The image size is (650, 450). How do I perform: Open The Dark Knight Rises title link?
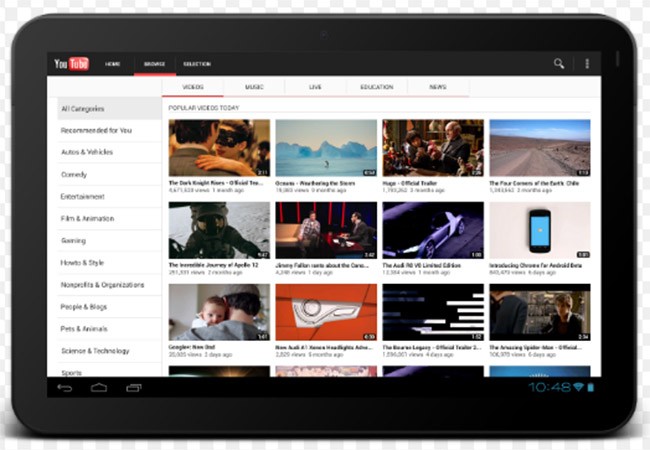216,183
